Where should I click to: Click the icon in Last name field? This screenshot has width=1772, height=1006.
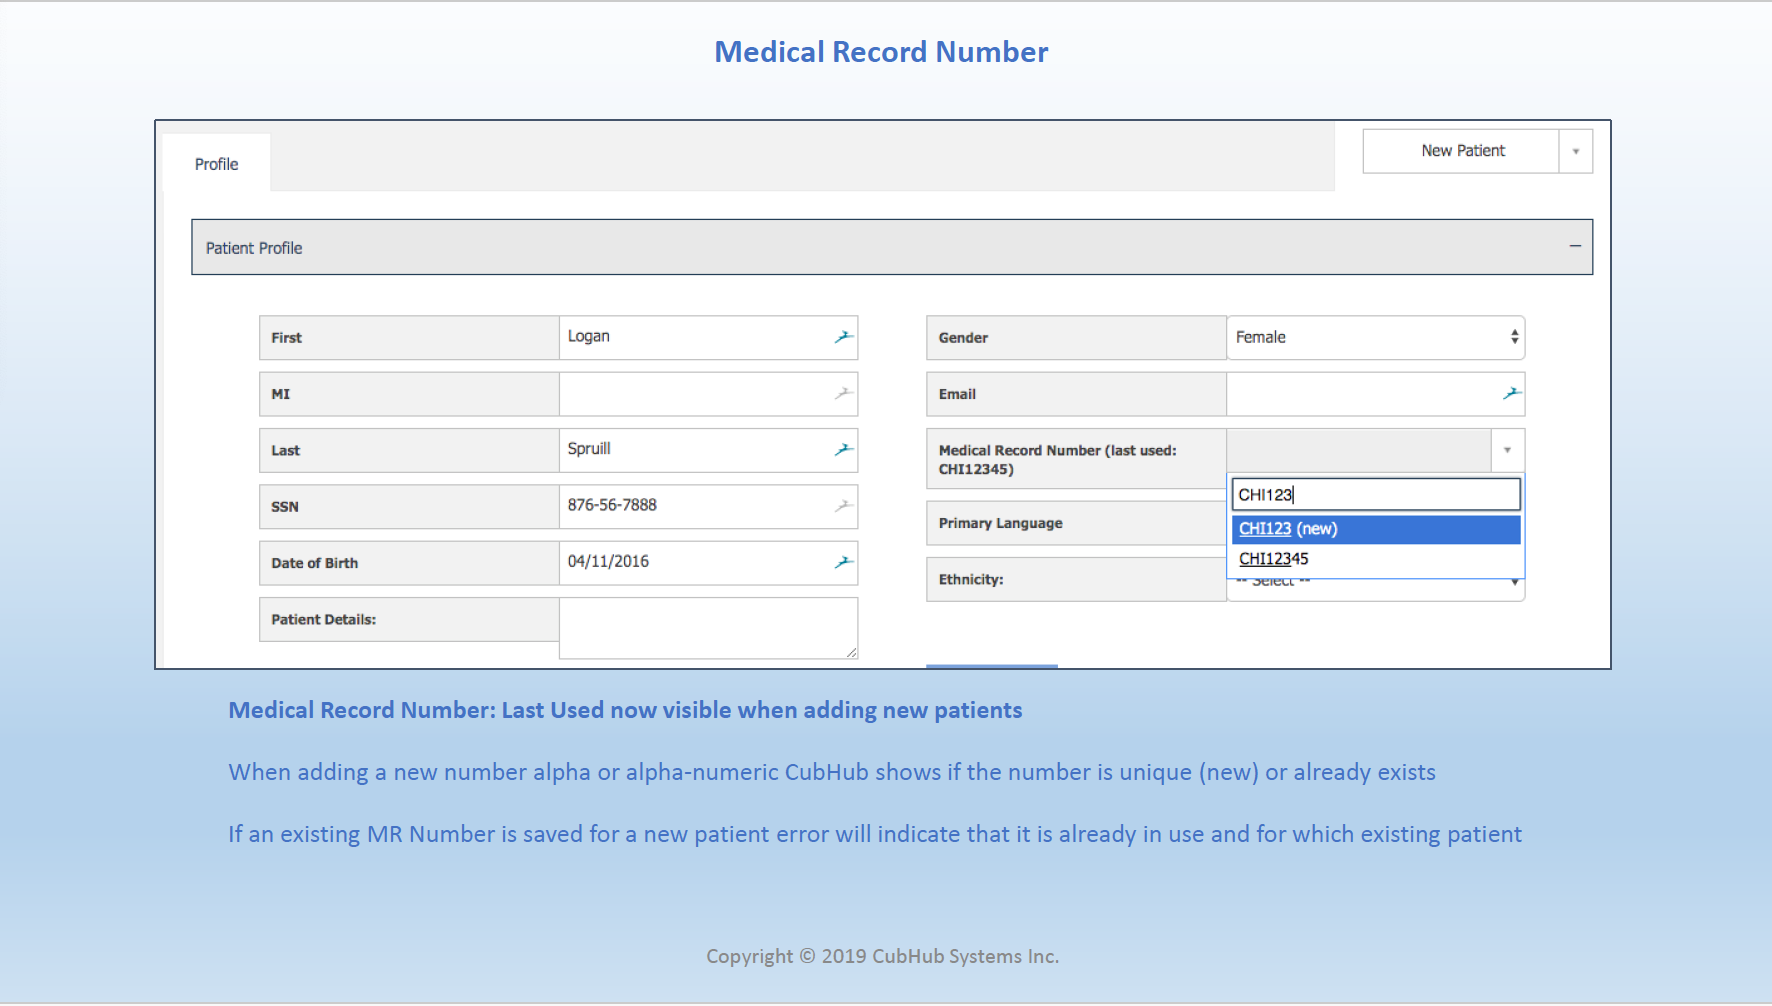point(844,450)
